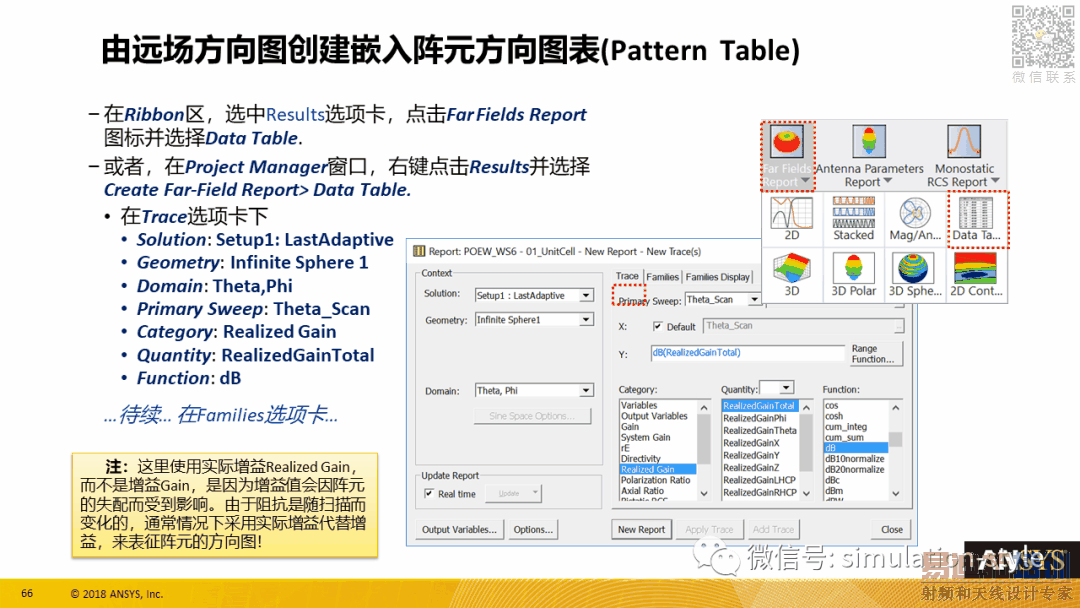Image resolution: width=1080 pixels, height=608 pixels.
Task: Select the 3D plot icon
Action: pos(792,269)
